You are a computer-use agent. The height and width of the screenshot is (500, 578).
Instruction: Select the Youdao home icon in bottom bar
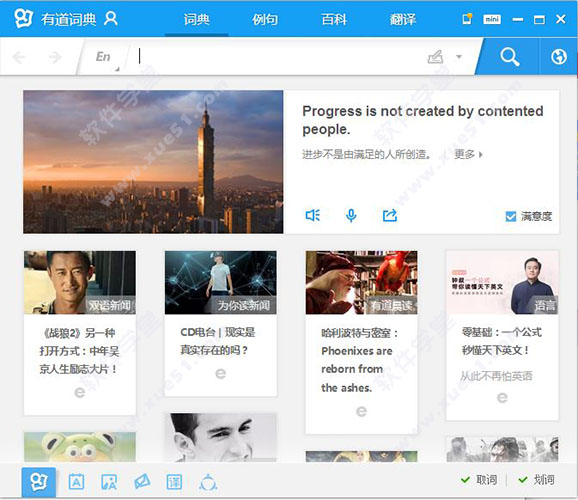39,482
